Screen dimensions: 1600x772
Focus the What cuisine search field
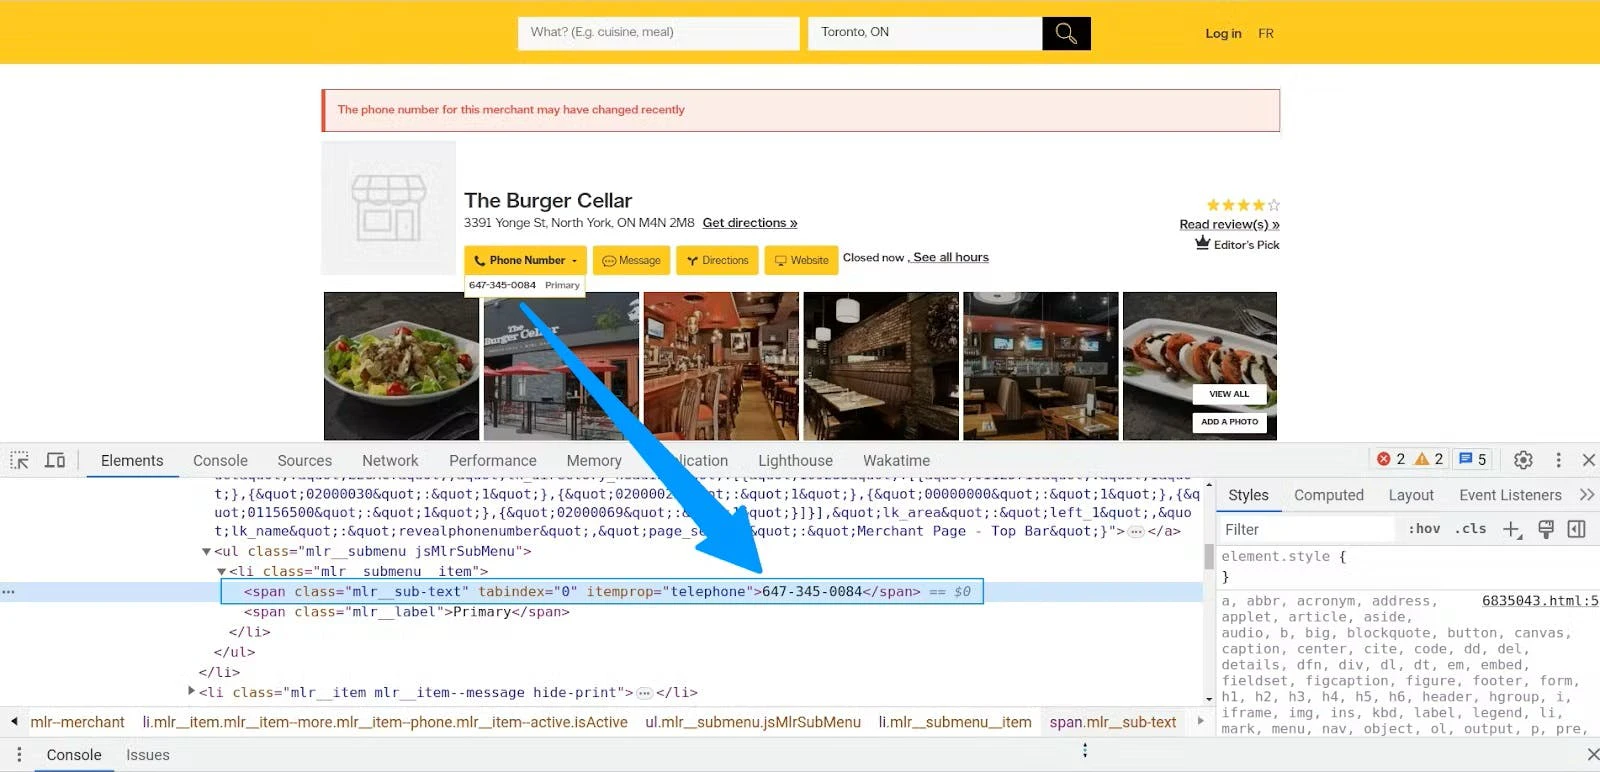pos(659,33)
